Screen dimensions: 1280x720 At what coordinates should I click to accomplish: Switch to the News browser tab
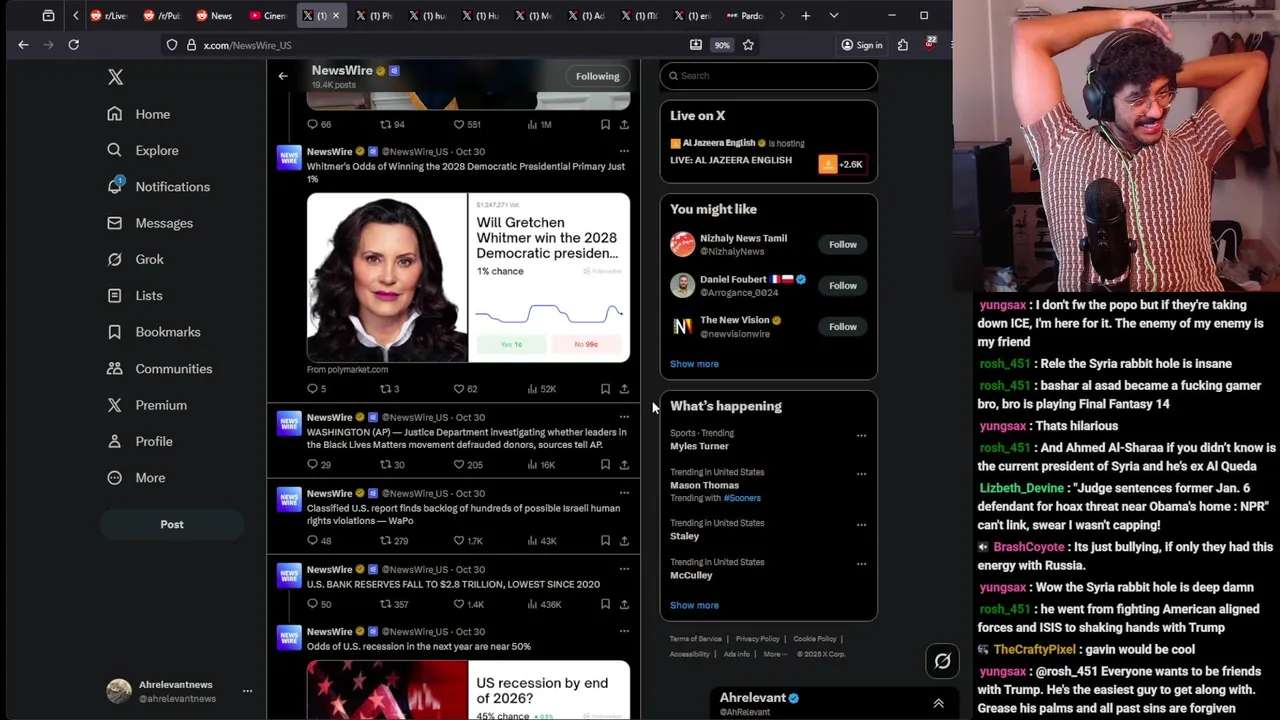click(214, 16)
